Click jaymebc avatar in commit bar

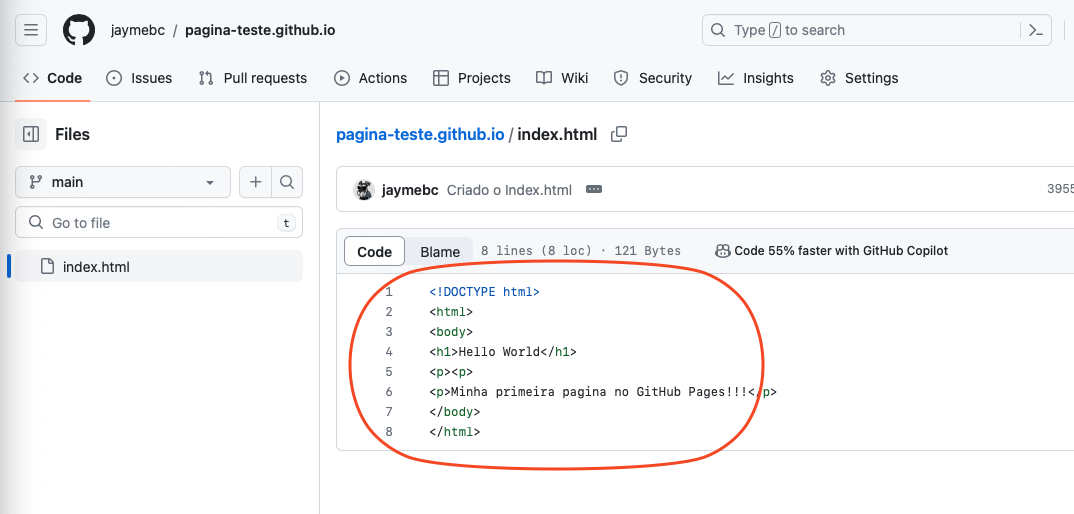365,190
